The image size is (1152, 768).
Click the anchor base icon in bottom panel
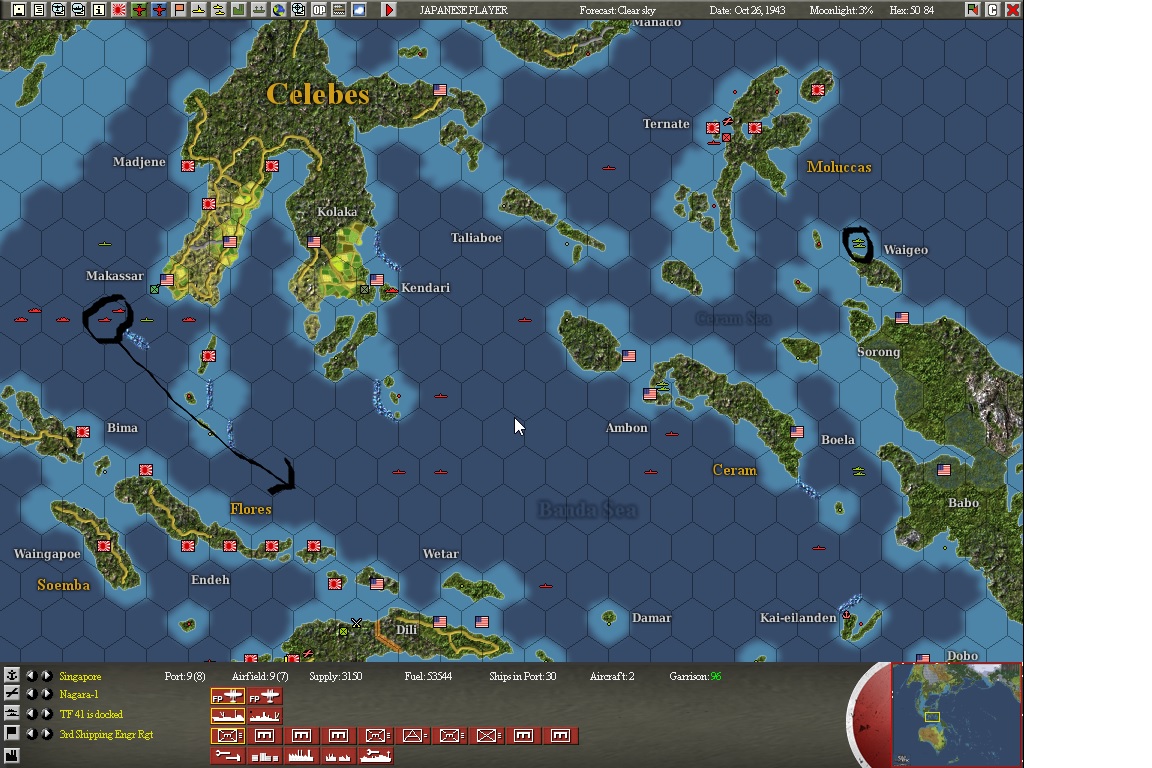12,675
